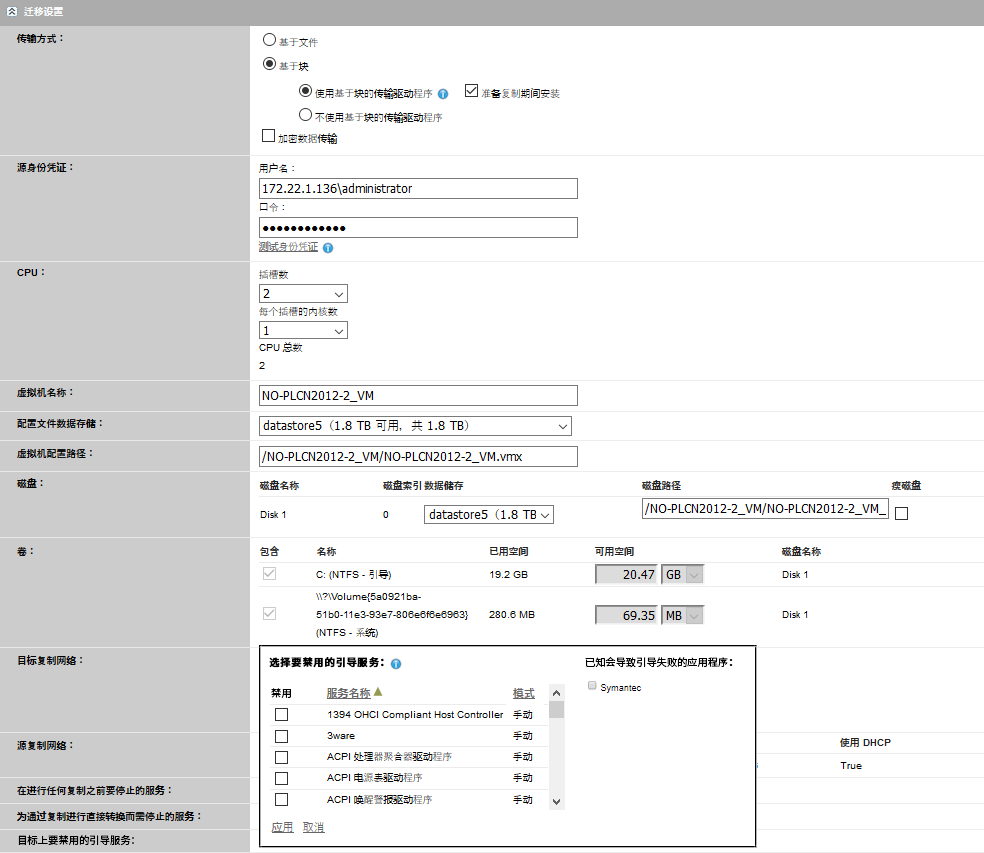The width and height of the screenshot is (984, 853).
Task: Click 取消 in the boot services panel
Action: click(x=314, y=827)
